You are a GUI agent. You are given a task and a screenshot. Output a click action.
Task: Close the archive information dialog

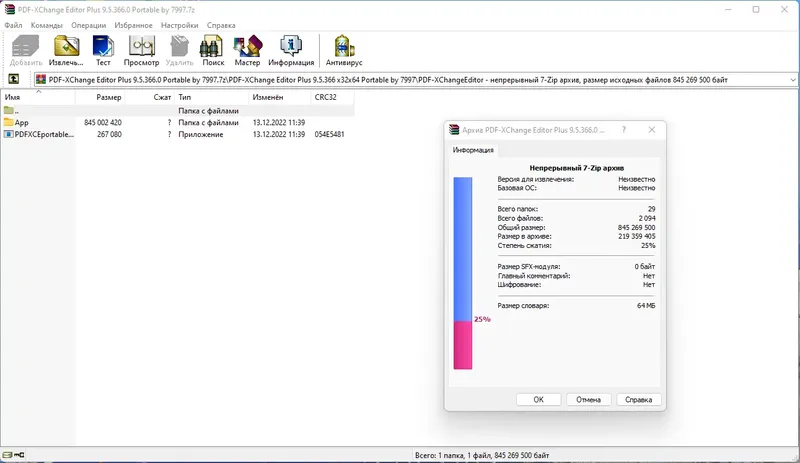pyautogui.click(x=652, y=130)
